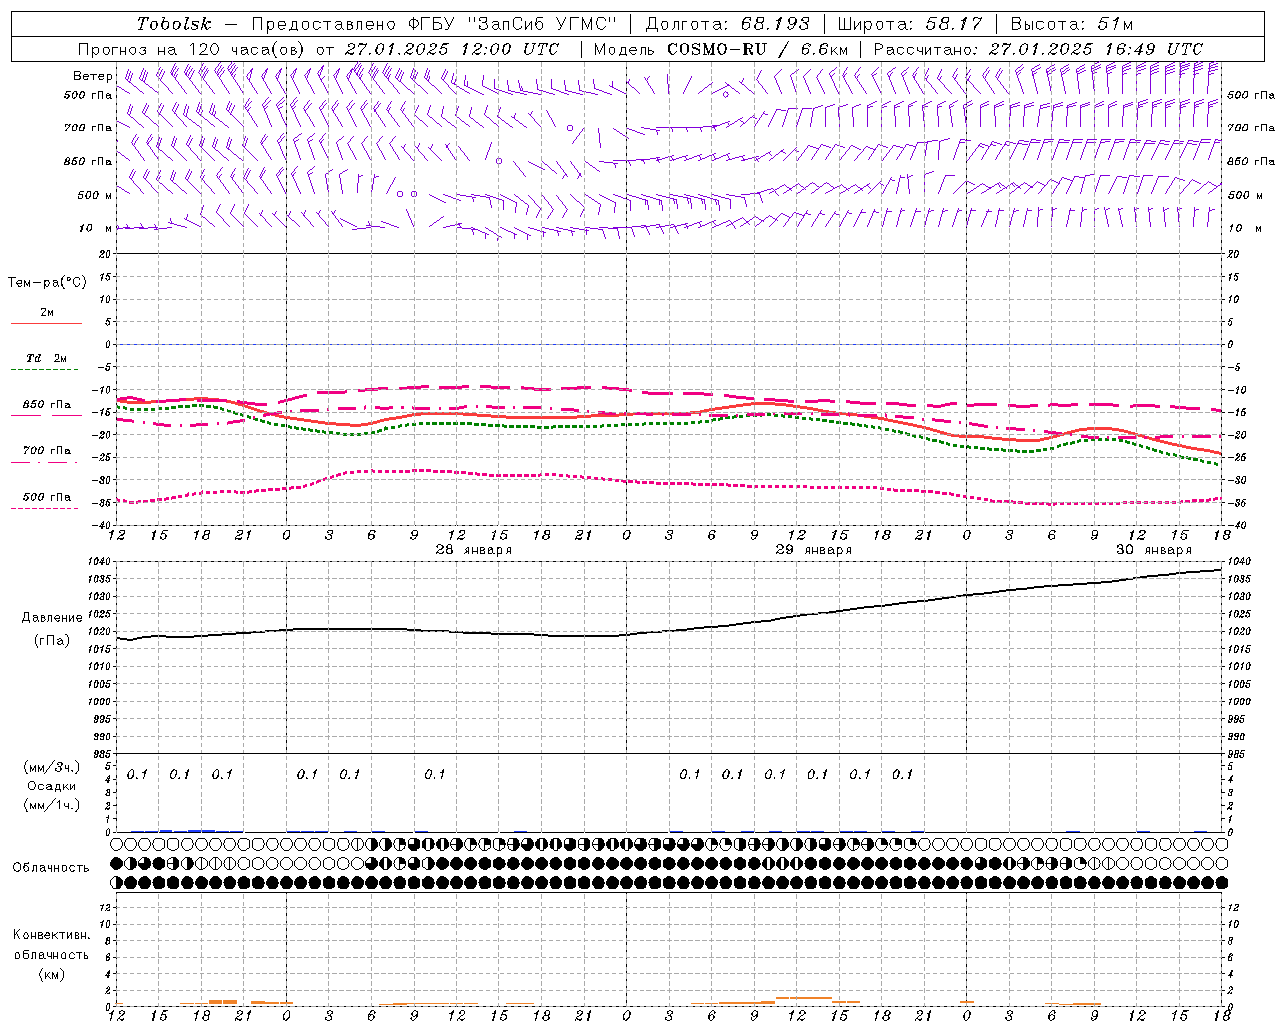Screen dimensions: 1280x1024
Task: Click the "Ветер" wind panel label
Action: [x=92, y=76]
